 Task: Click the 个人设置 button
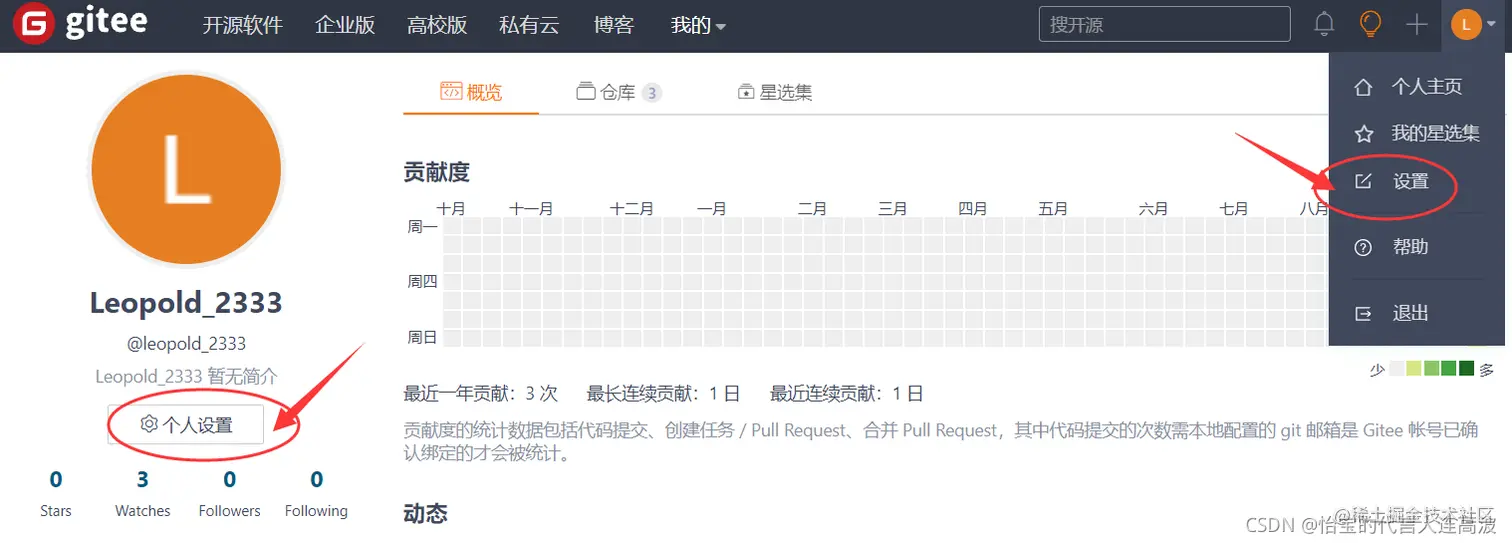click(x=186, y=425)
